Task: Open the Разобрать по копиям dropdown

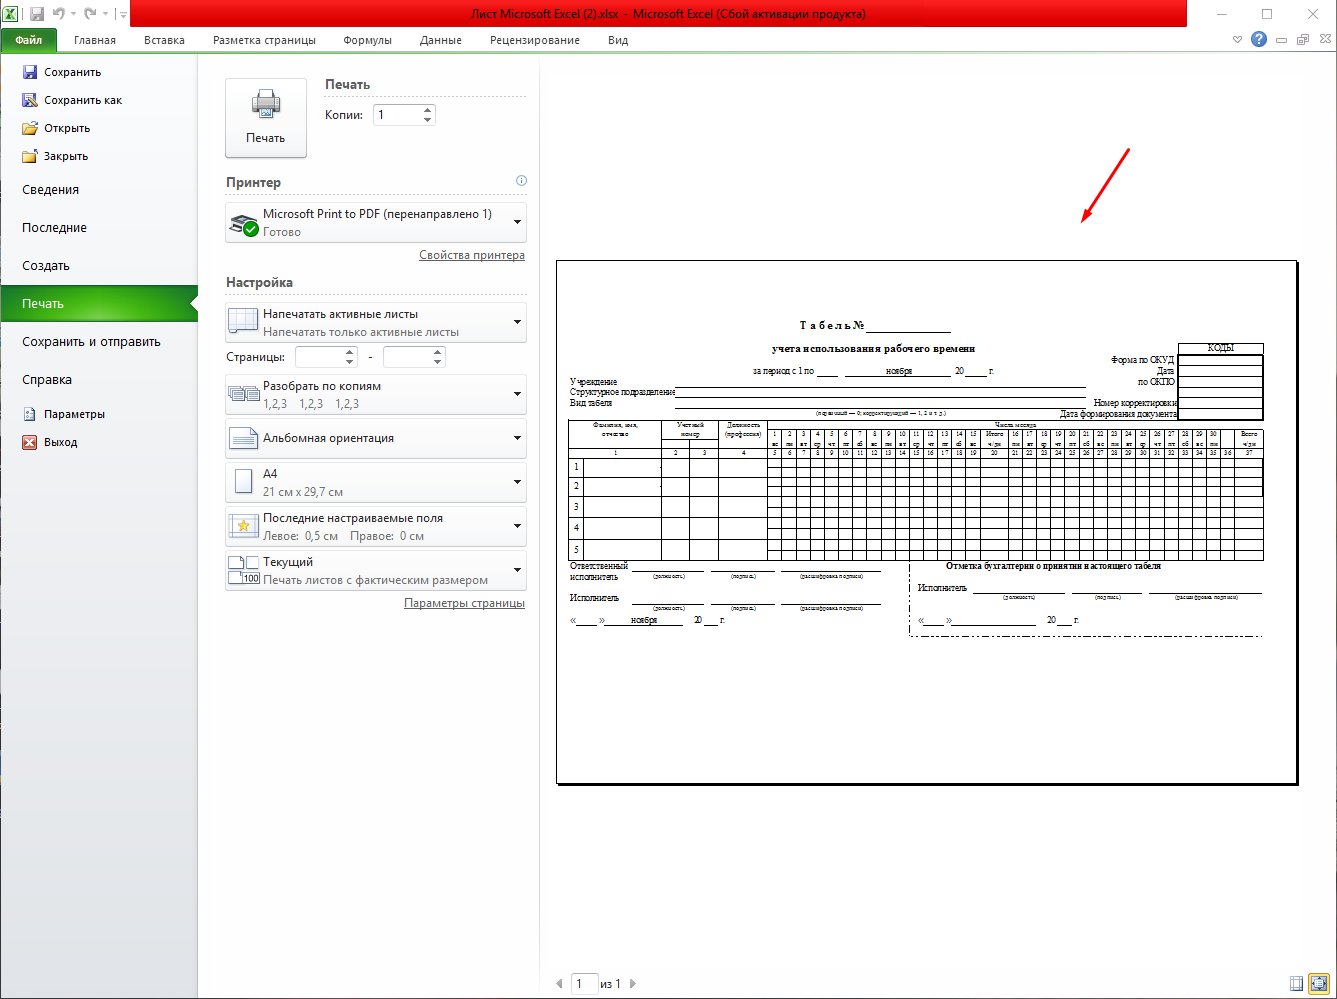Action: [x=376, y=395]
